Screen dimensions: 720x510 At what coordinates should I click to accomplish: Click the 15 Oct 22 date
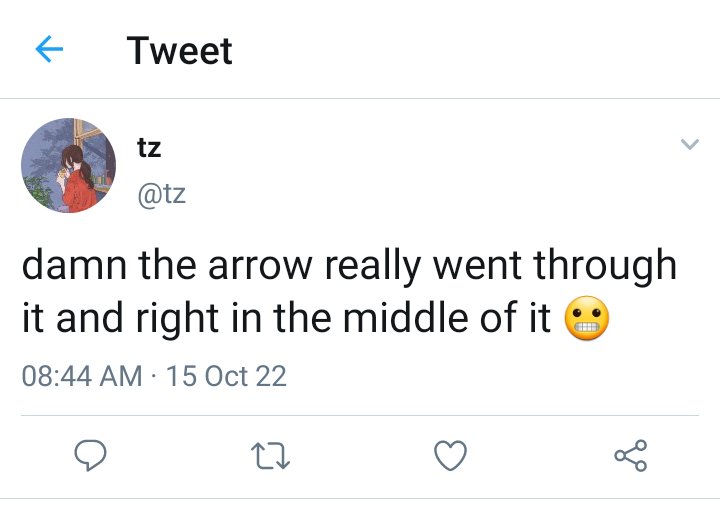[226, 376]
